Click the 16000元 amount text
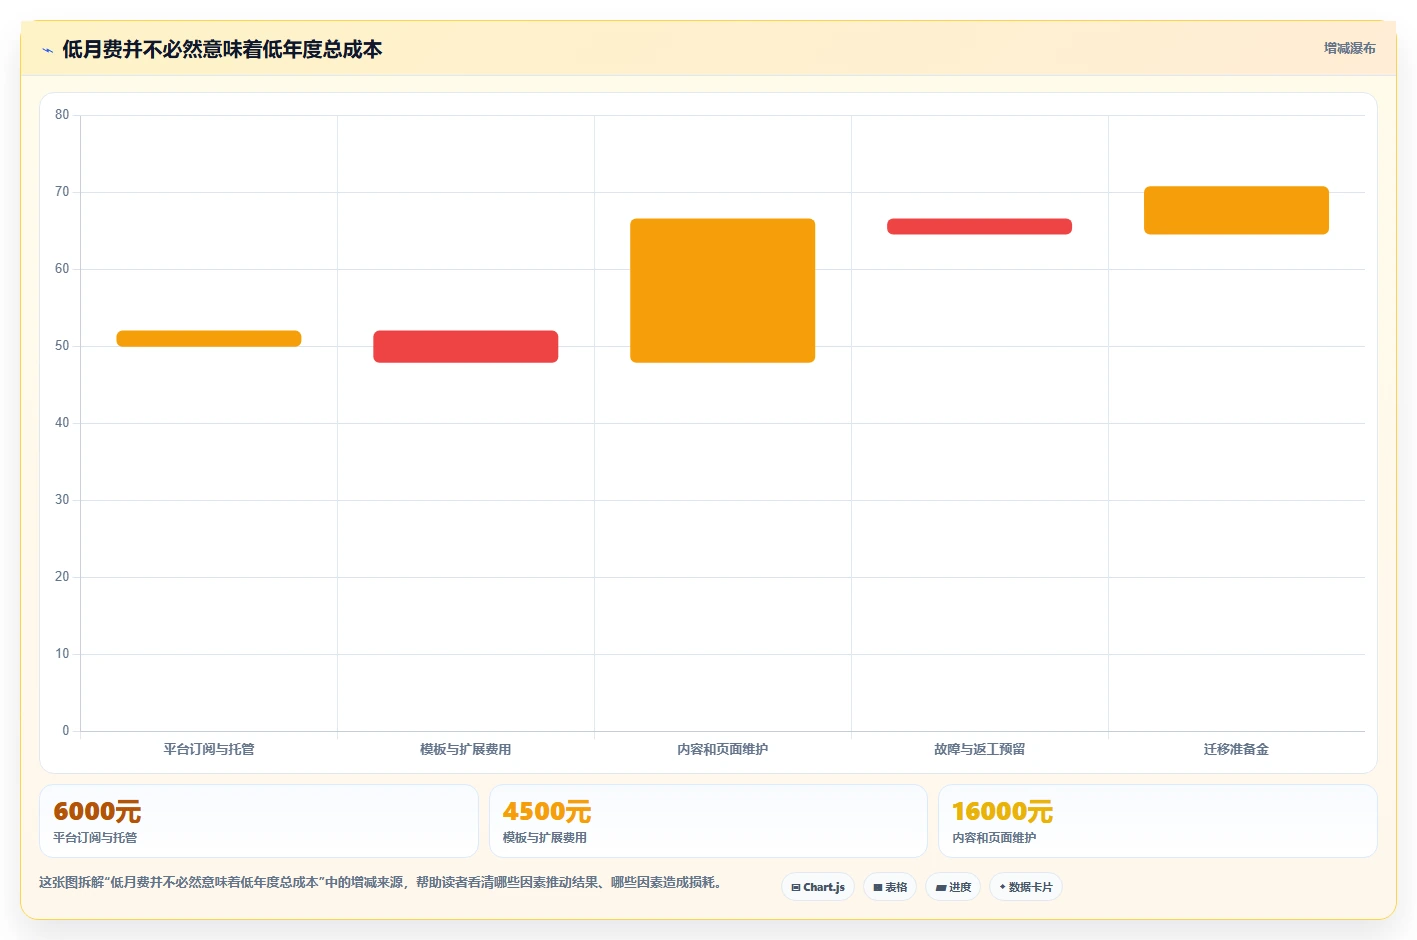Viewport: 1417px width, 940px height. [x=1002, y=811]
